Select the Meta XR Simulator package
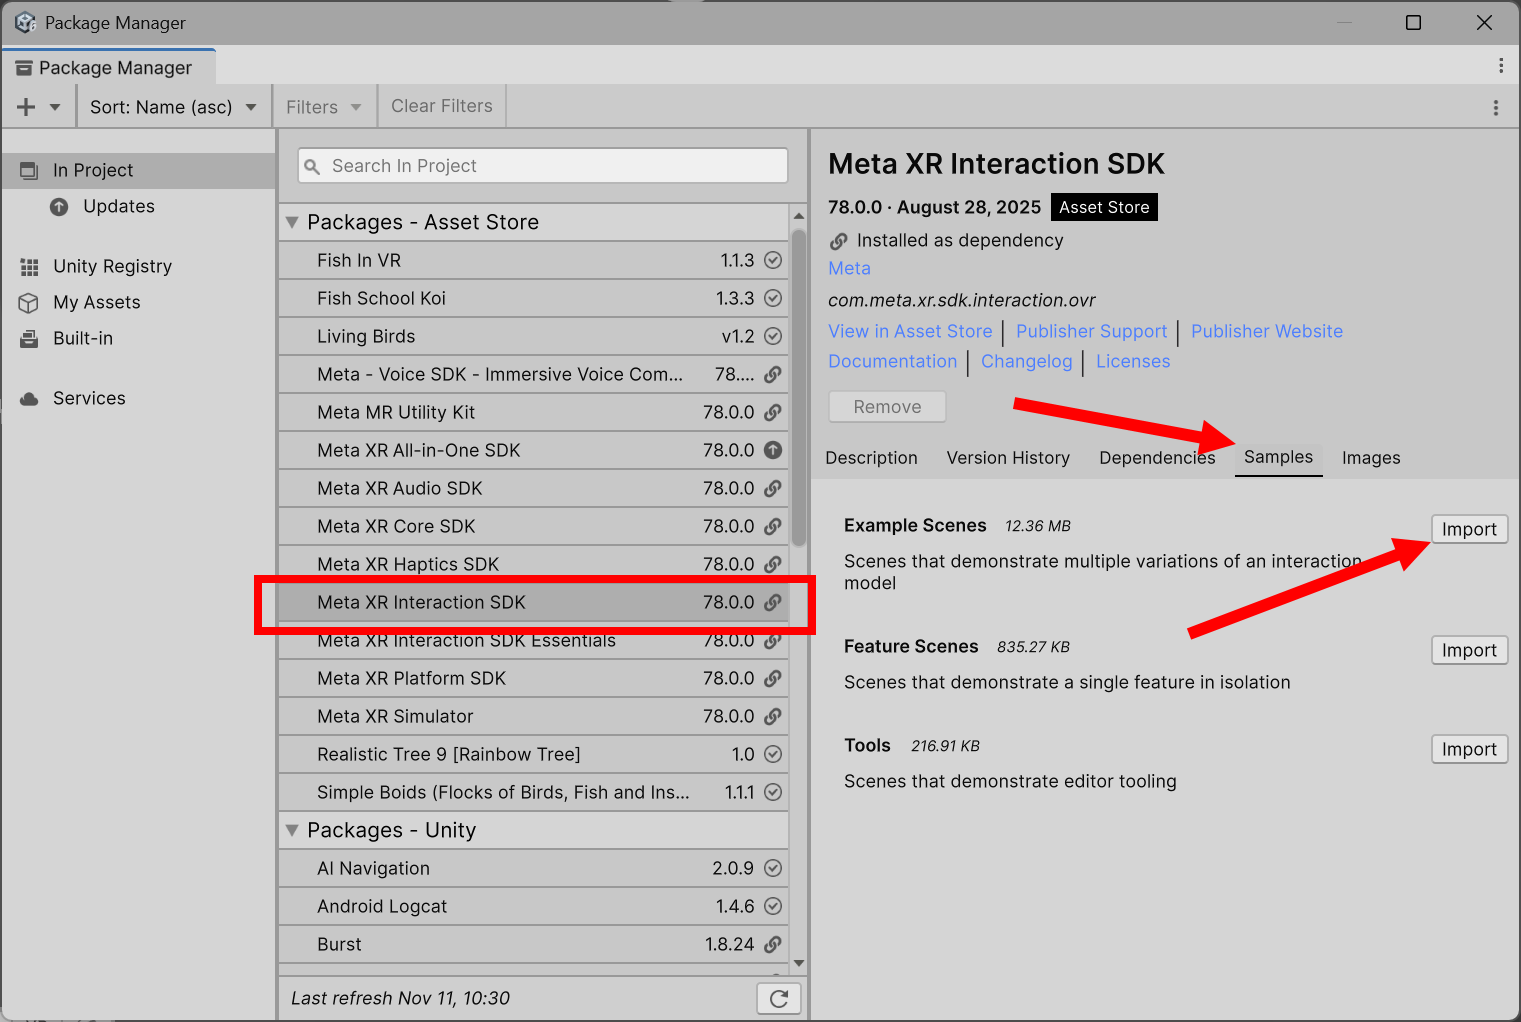The height and width of the screenshot is (1022, 1521). [x=534, y=716]
